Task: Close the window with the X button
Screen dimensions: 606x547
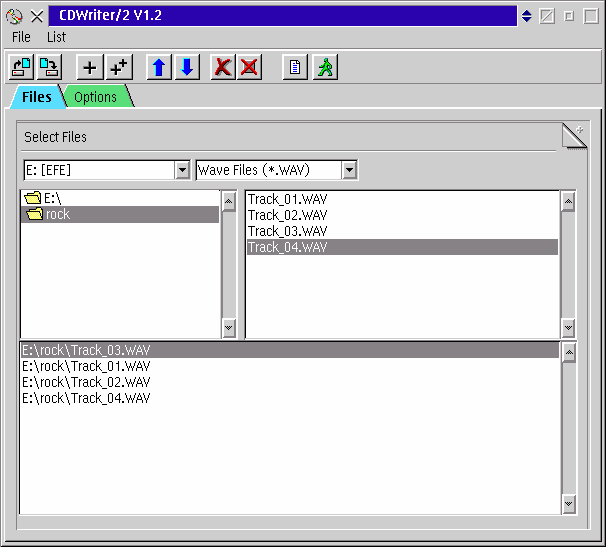Action: click(x=37, y=16)
